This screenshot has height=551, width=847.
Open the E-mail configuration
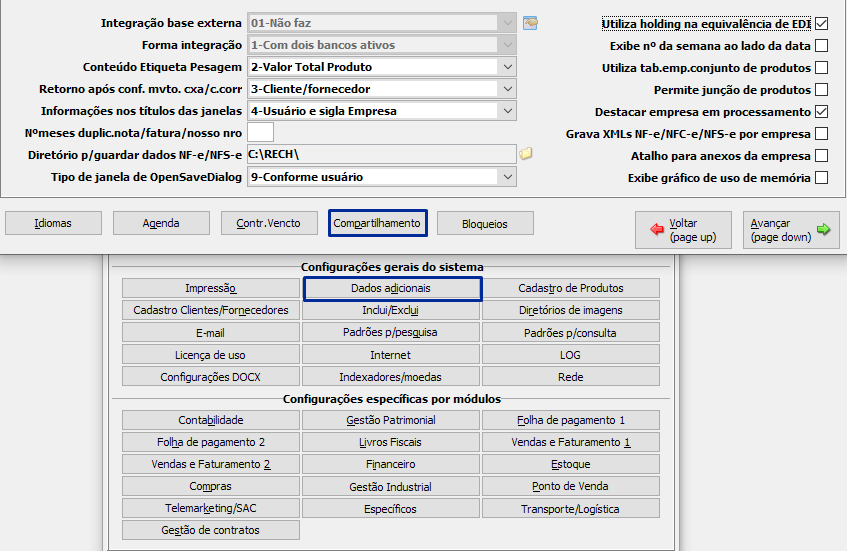(x=211, y=333)
